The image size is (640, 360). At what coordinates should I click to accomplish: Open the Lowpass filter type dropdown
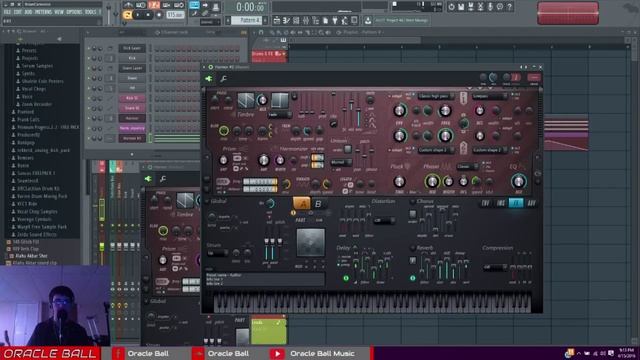[490, 96]
